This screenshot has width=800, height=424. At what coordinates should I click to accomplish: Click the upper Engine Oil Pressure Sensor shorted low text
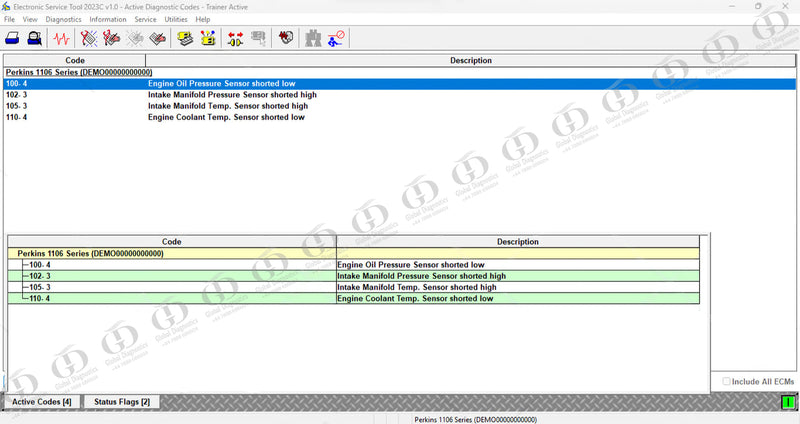221,84
